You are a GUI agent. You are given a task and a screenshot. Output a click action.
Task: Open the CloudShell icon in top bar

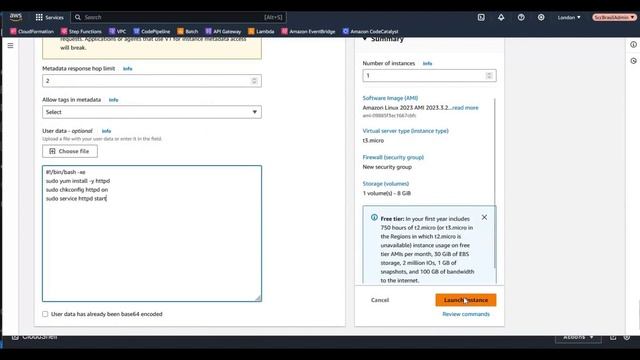(x=481, y=17)
